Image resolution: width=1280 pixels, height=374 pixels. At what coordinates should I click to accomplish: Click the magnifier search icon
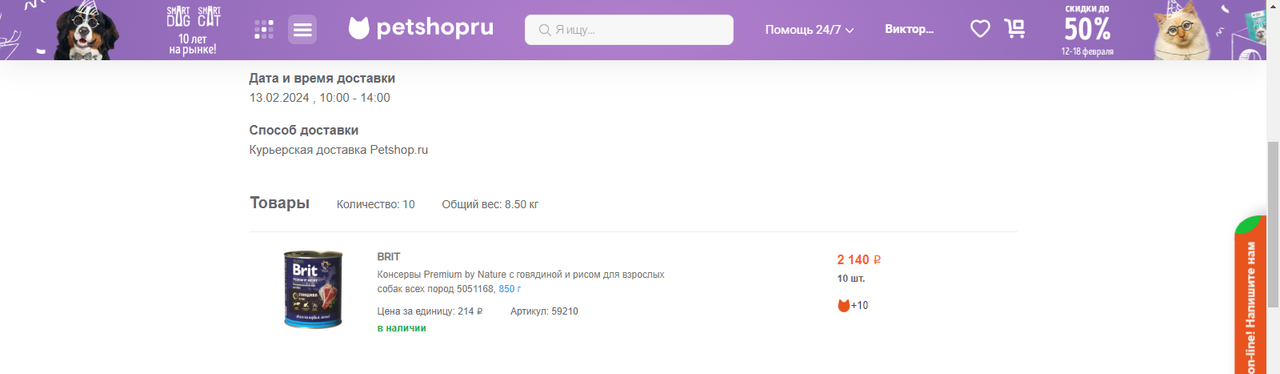pos(545,30)
